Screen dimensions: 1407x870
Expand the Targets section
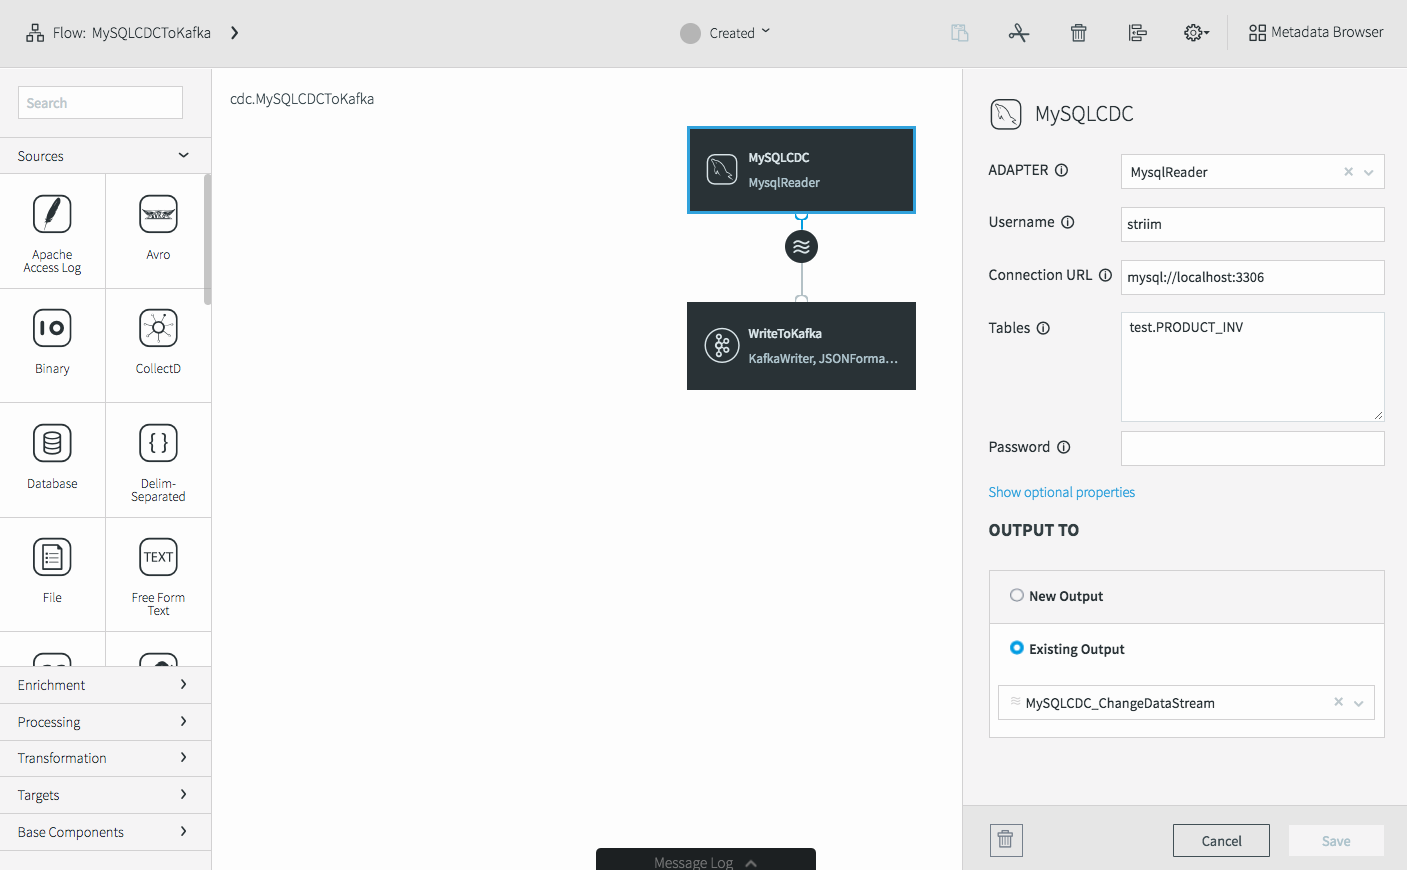coord(105,795)
